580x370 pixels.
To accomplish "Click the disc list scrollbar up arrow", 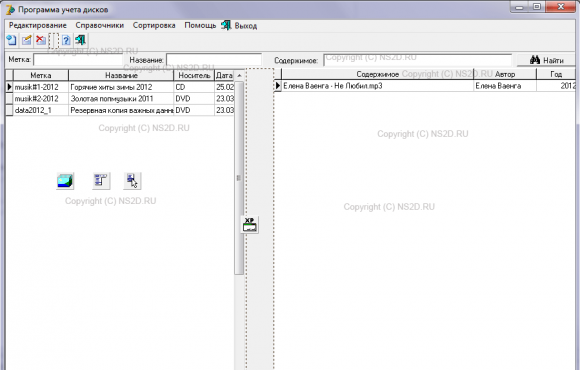I will tap(239, 75).
